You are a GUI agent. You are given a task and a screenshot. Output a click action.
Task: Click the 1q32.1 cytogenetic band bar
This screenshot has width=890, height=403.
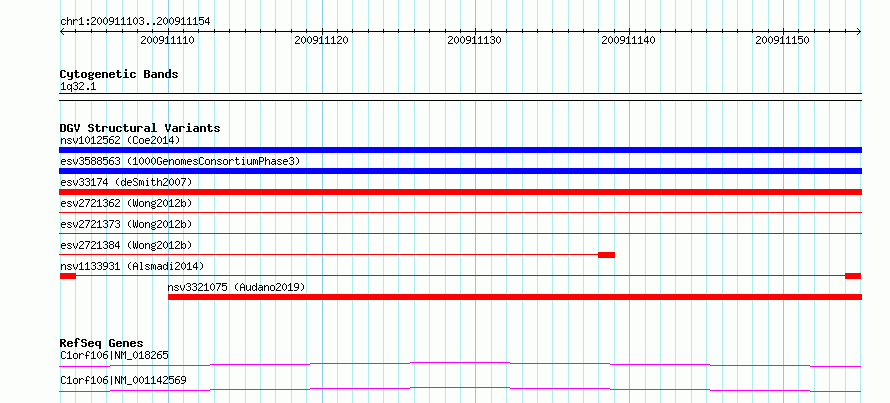(x=460, y=96)
